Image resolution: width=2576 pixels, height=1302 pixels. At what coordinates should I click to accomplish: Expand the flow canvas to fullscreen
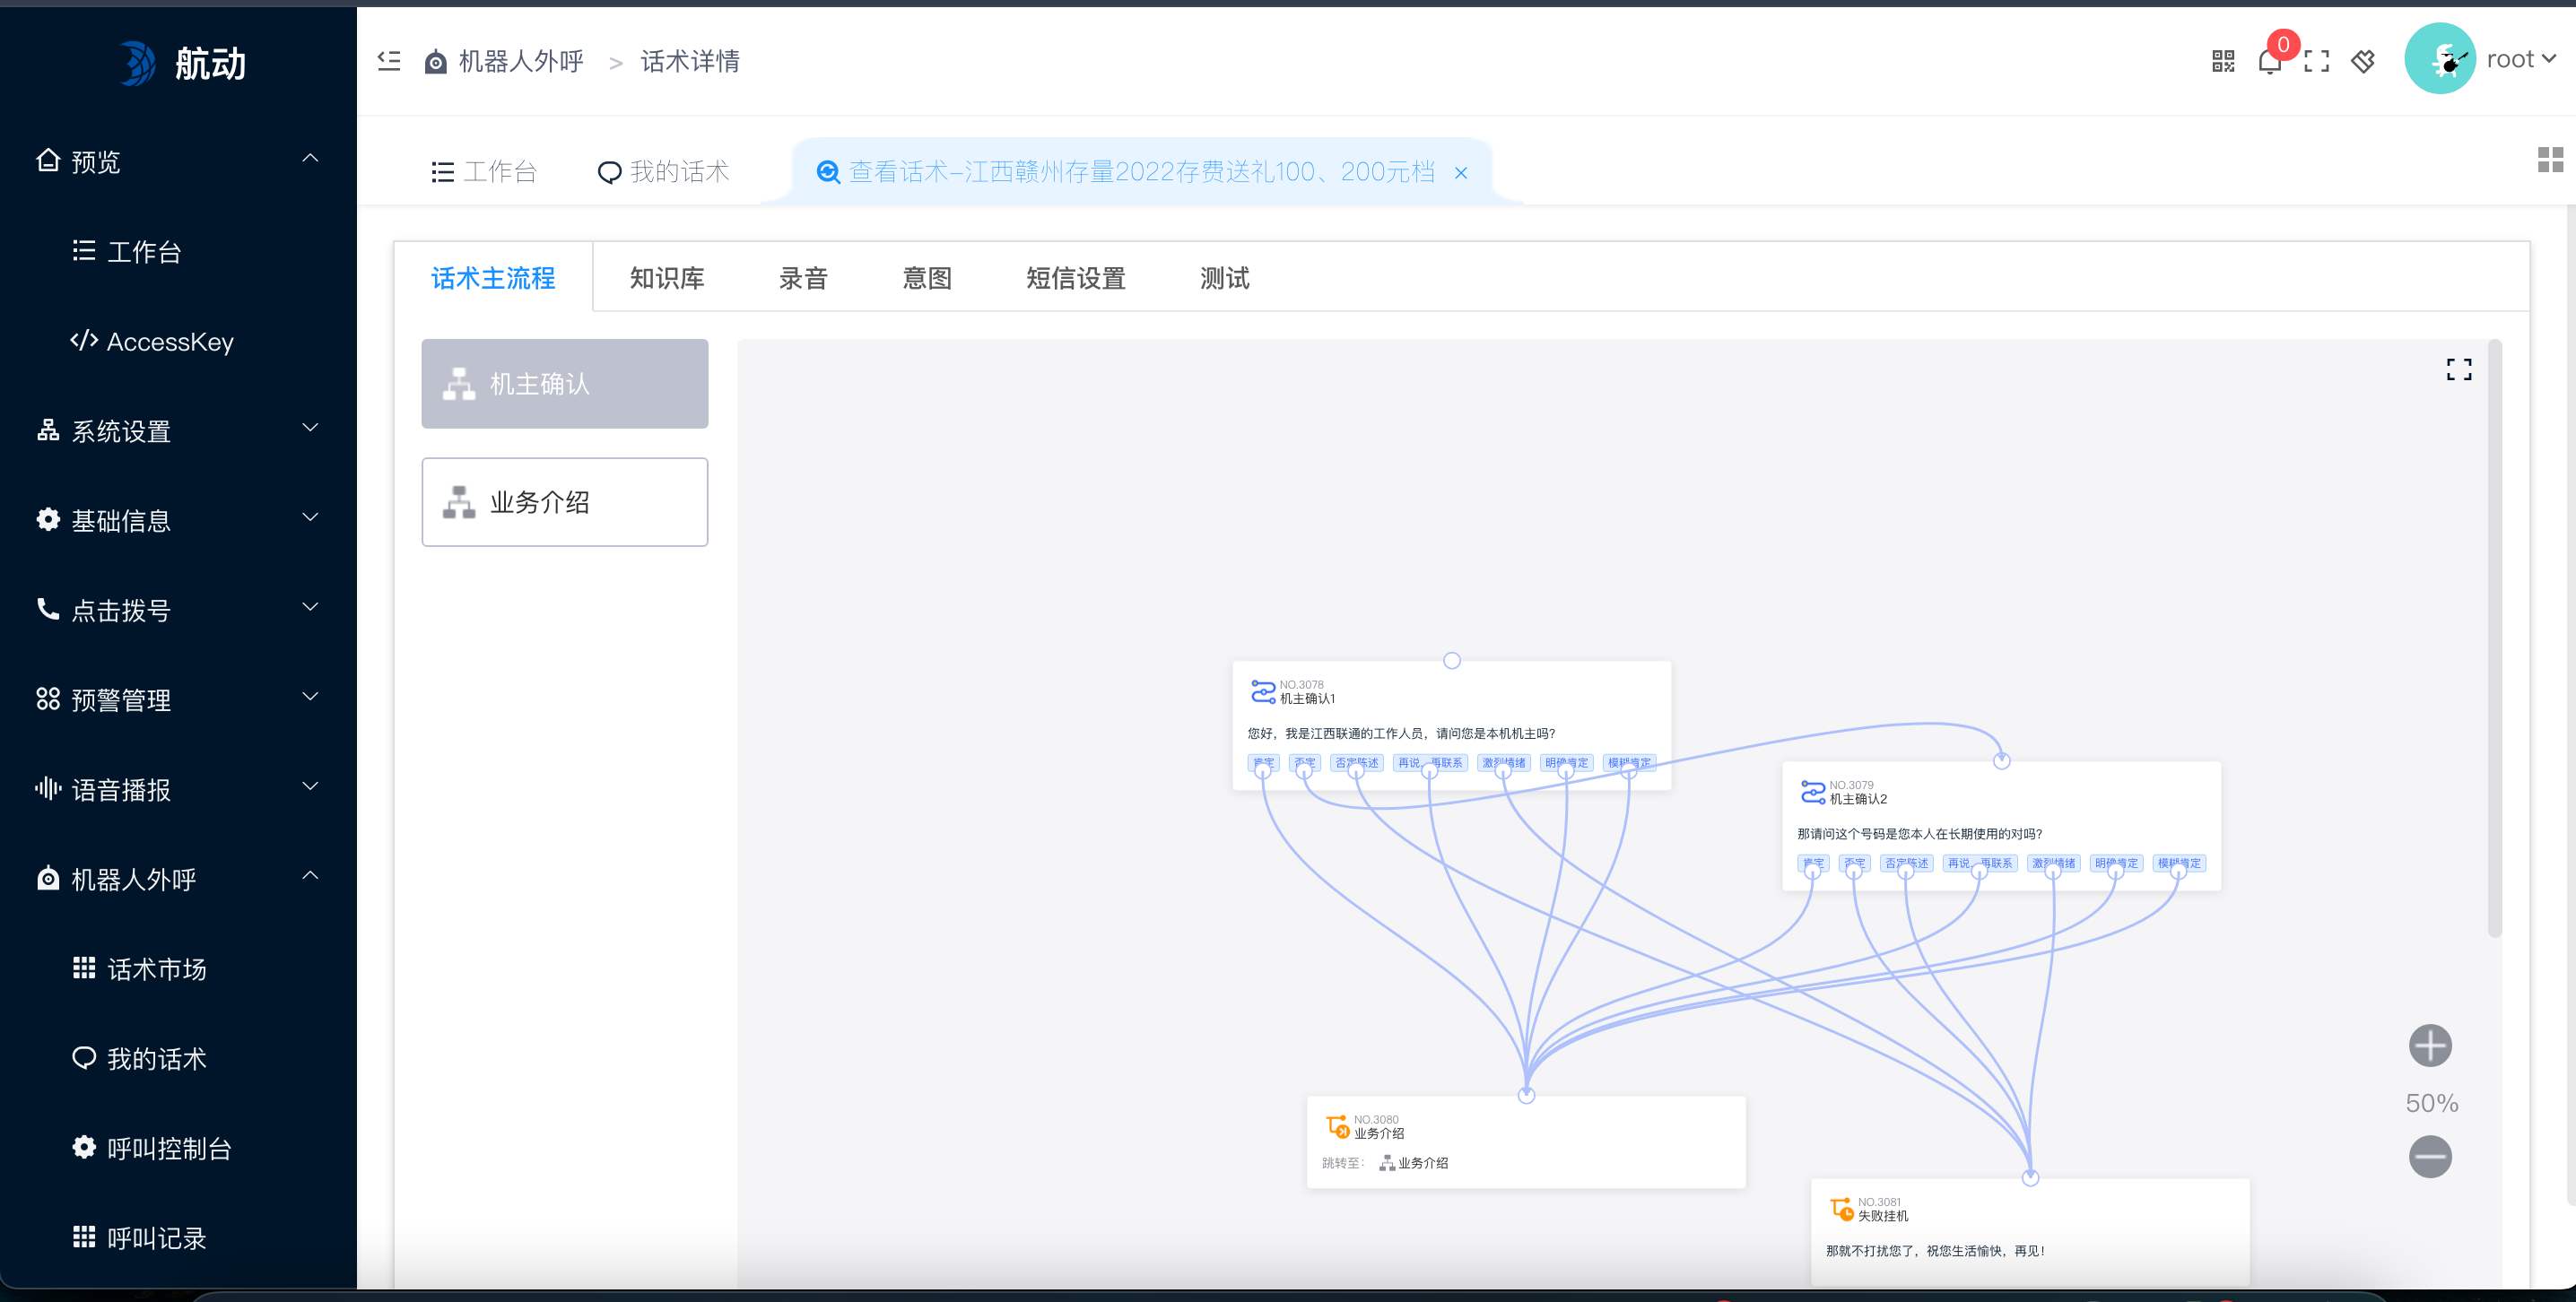2458,369
